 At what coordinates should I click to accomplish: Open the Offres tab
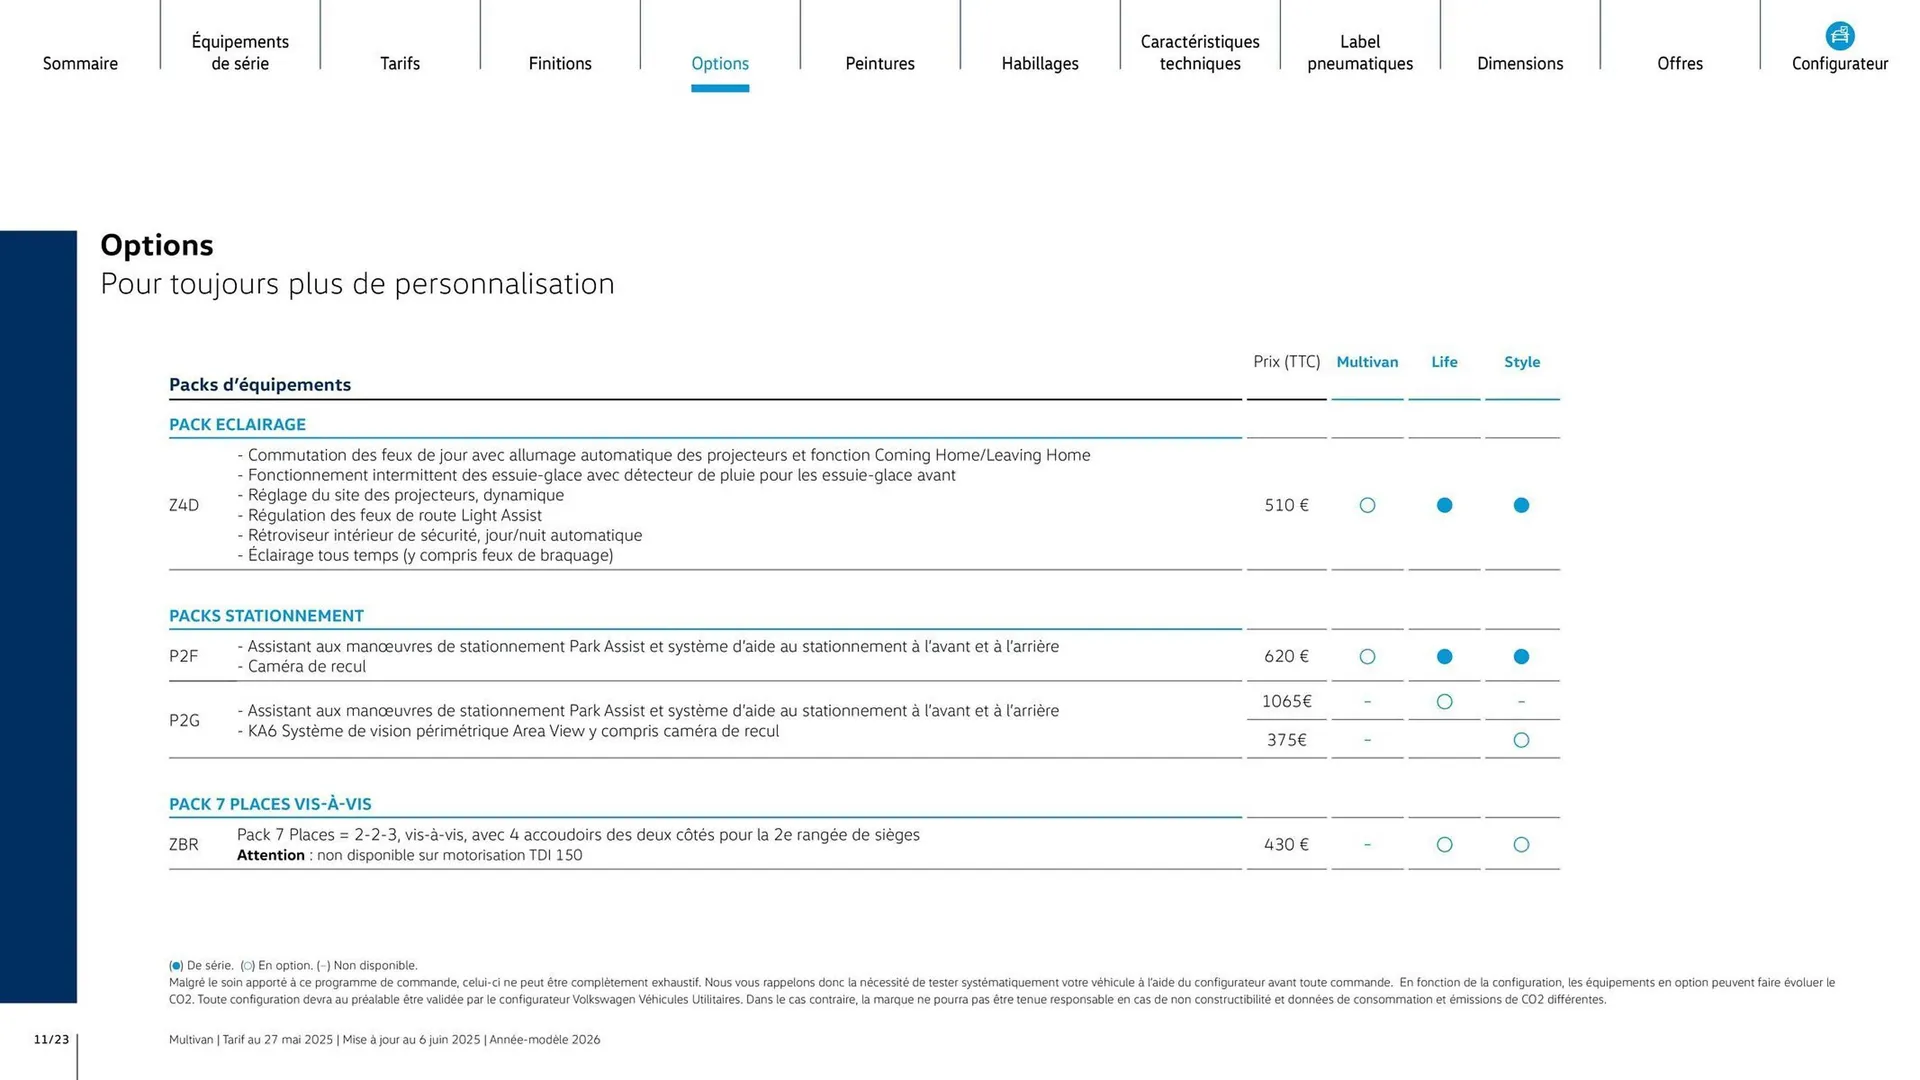tap(1680, 63)
